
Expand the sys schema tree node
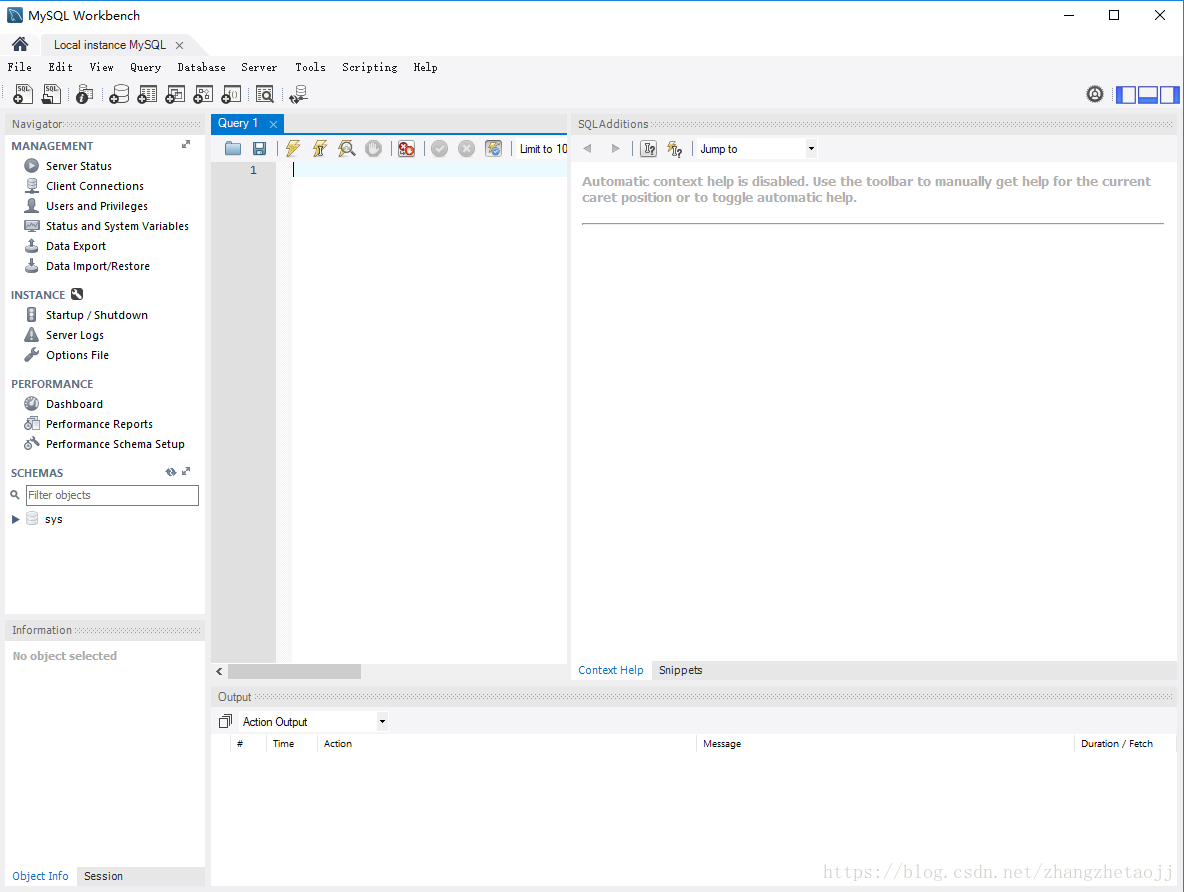pyautogui.click(x=15, y=520)
